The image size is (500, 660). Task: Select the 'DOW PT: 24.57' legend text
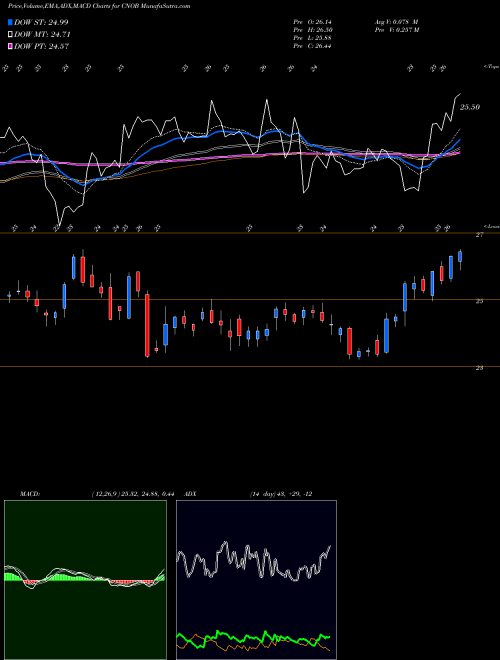(x=42, y=46)
